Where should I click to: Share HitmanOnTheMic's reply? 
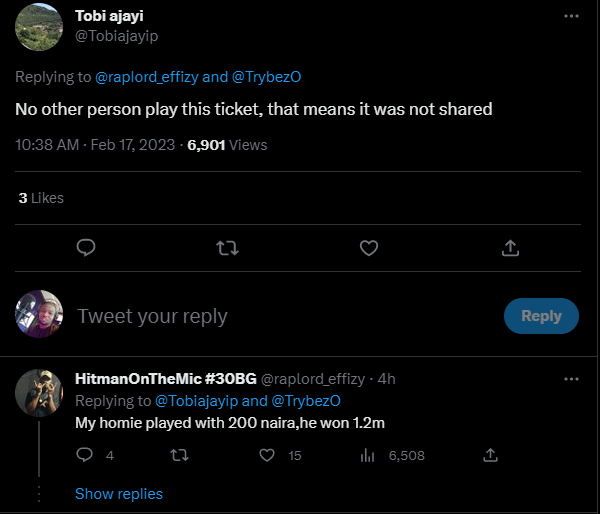[x=490, y=455]
